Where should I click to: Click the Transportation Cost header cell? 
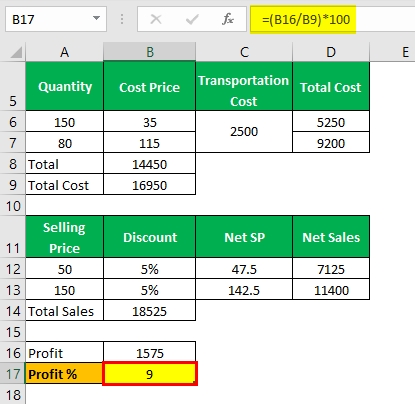pos(244,86)
